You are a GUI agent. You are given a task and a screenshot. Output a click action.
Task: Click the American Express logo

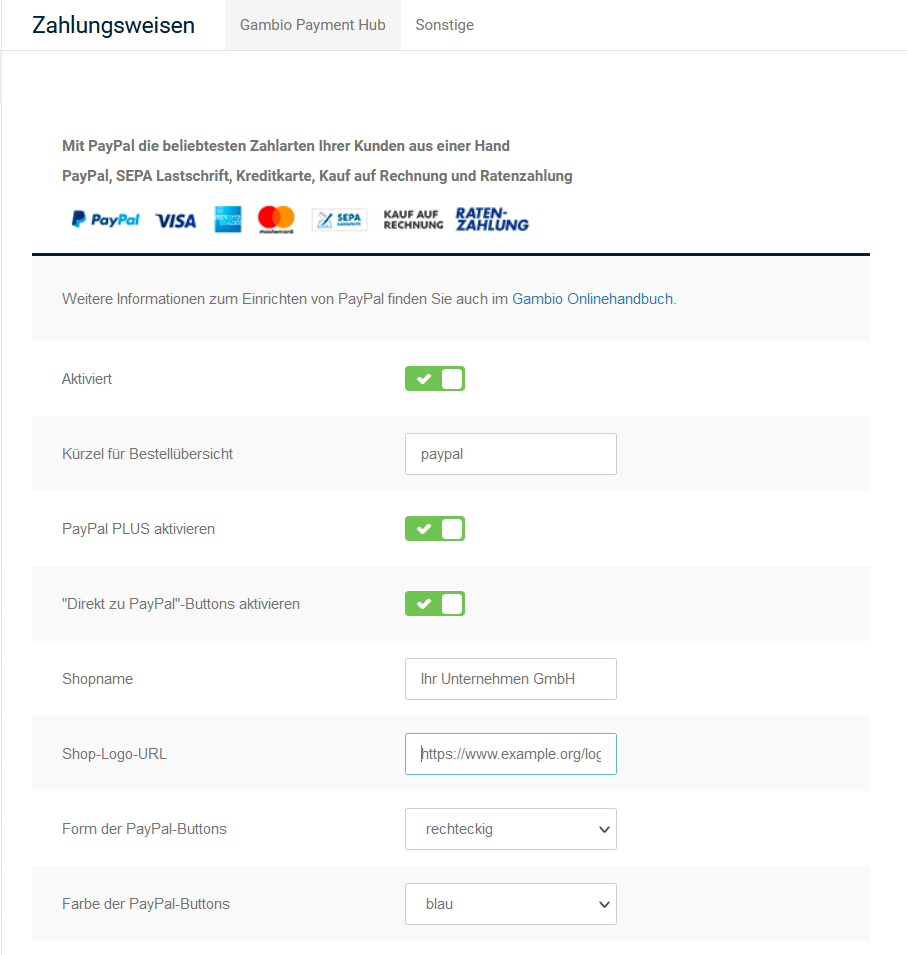[x=228, y=219]
